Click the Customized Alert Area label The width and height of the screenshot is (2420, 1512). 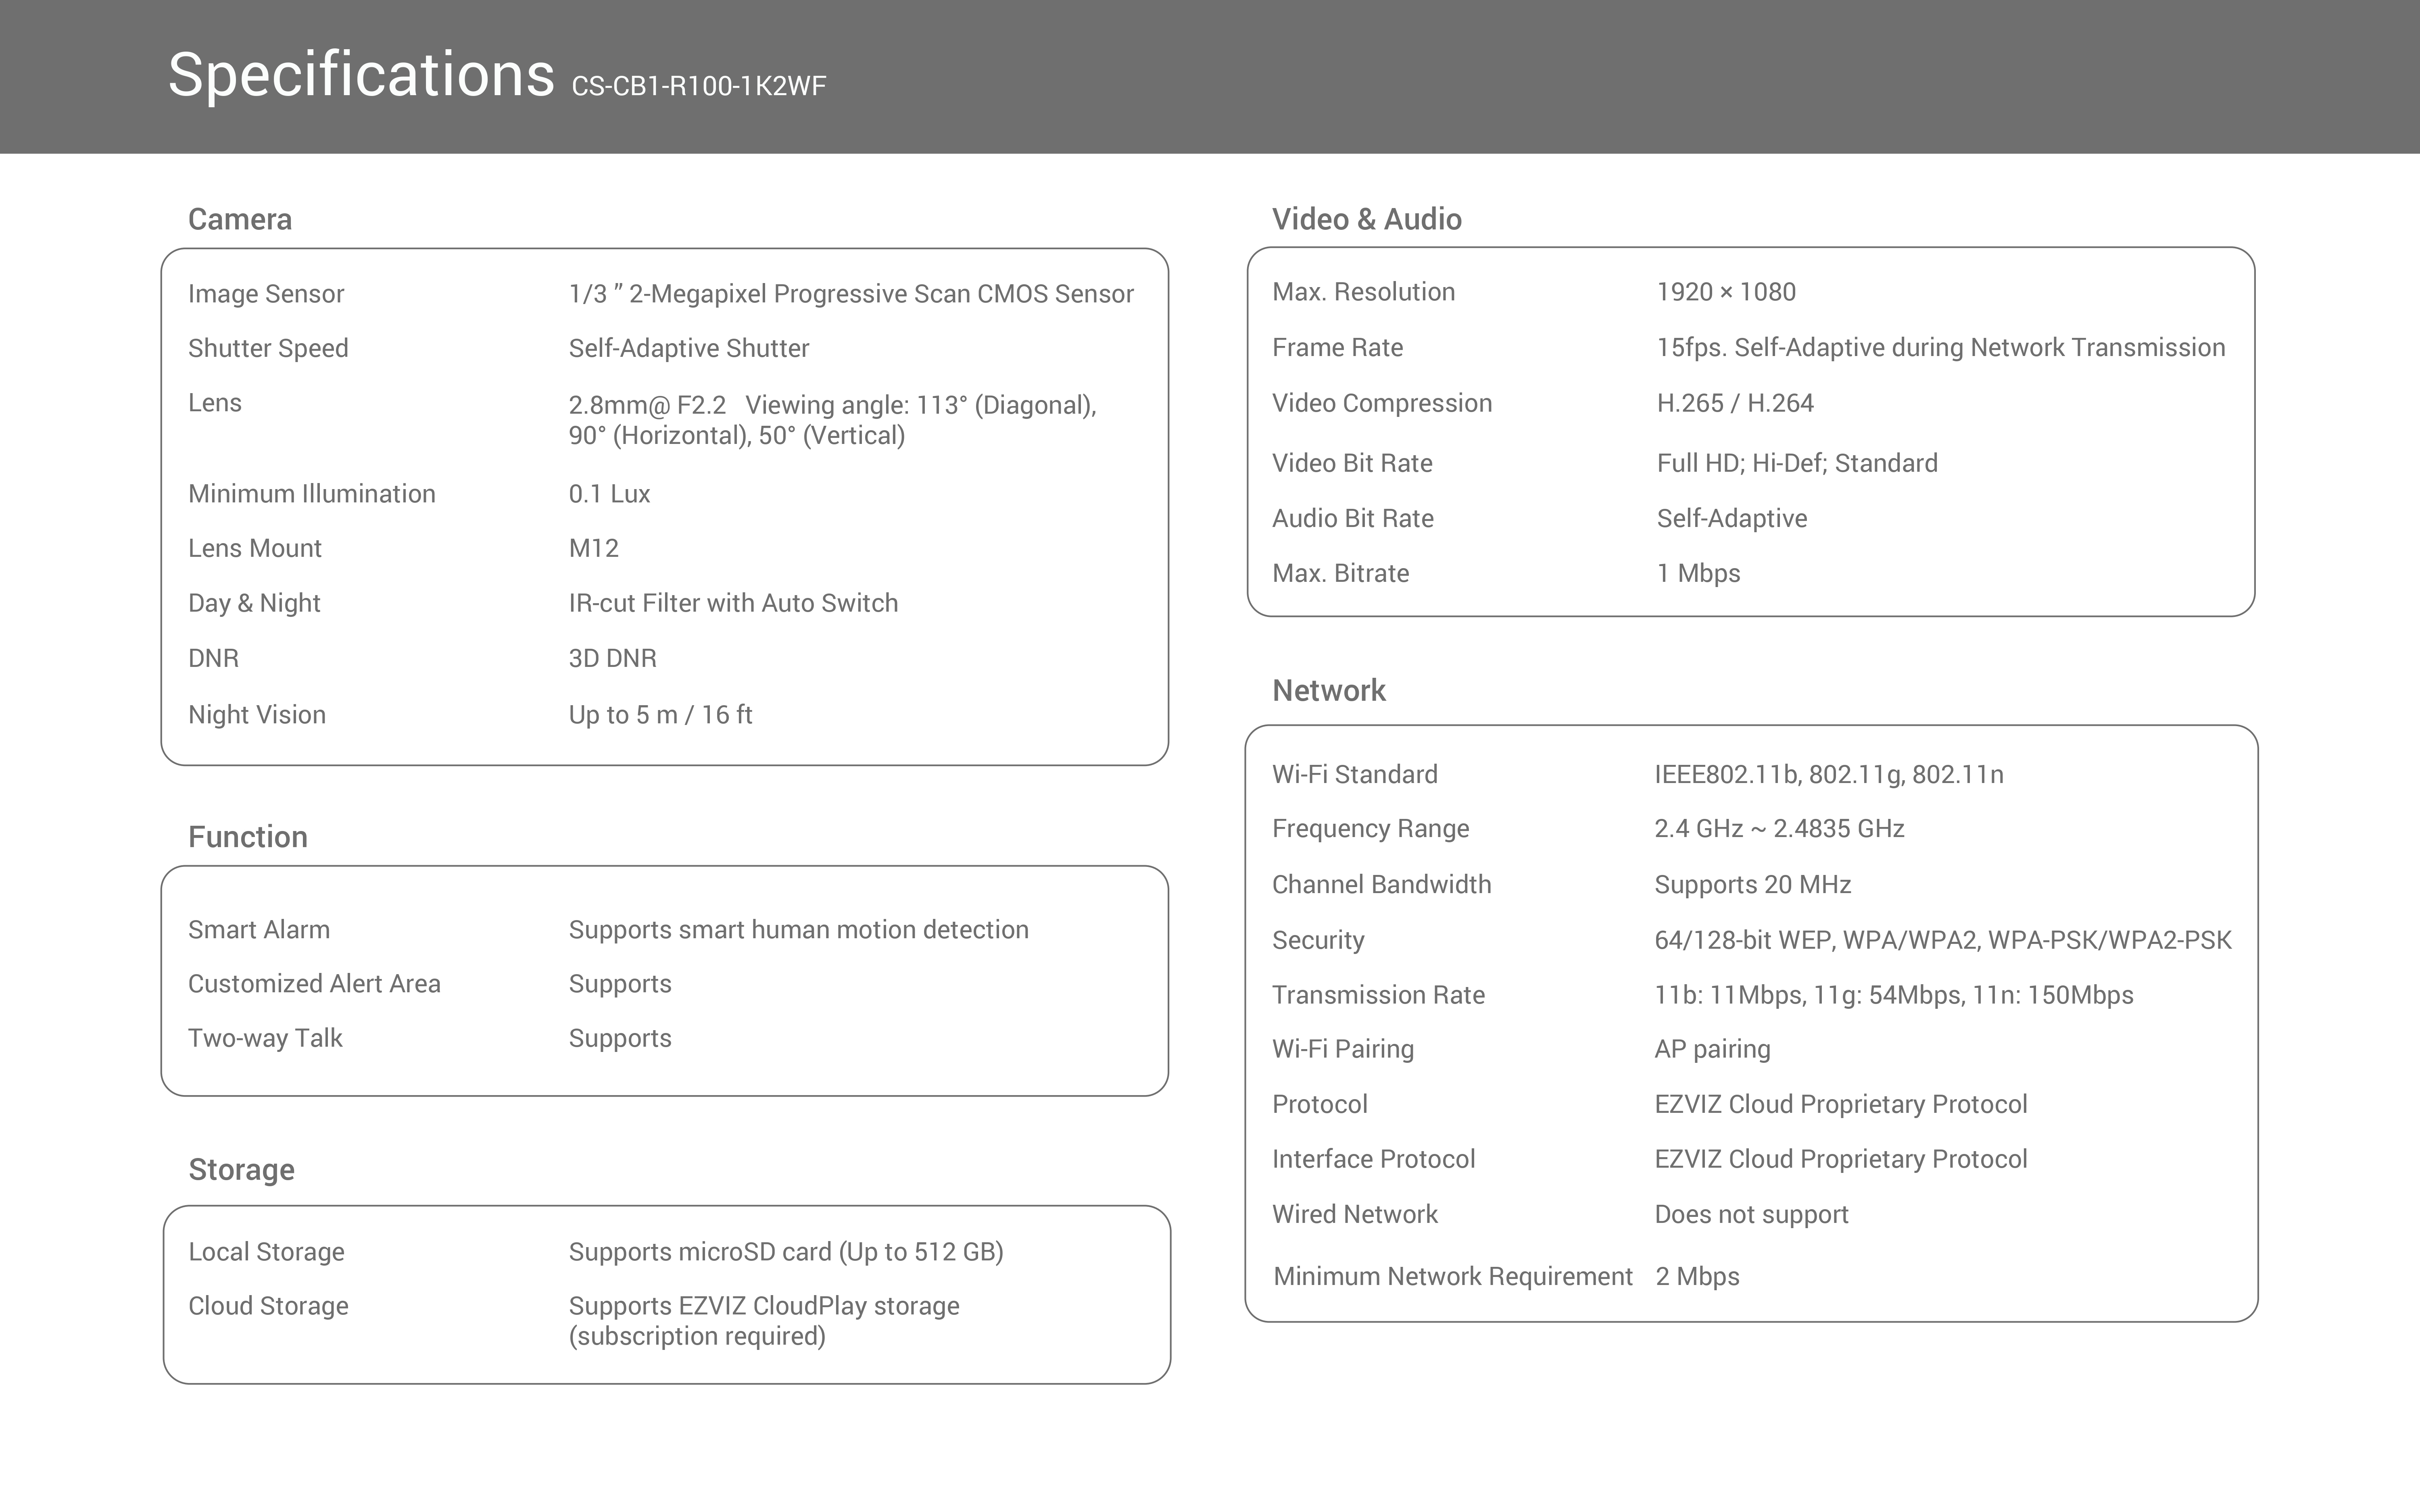(x=314, y=984)
